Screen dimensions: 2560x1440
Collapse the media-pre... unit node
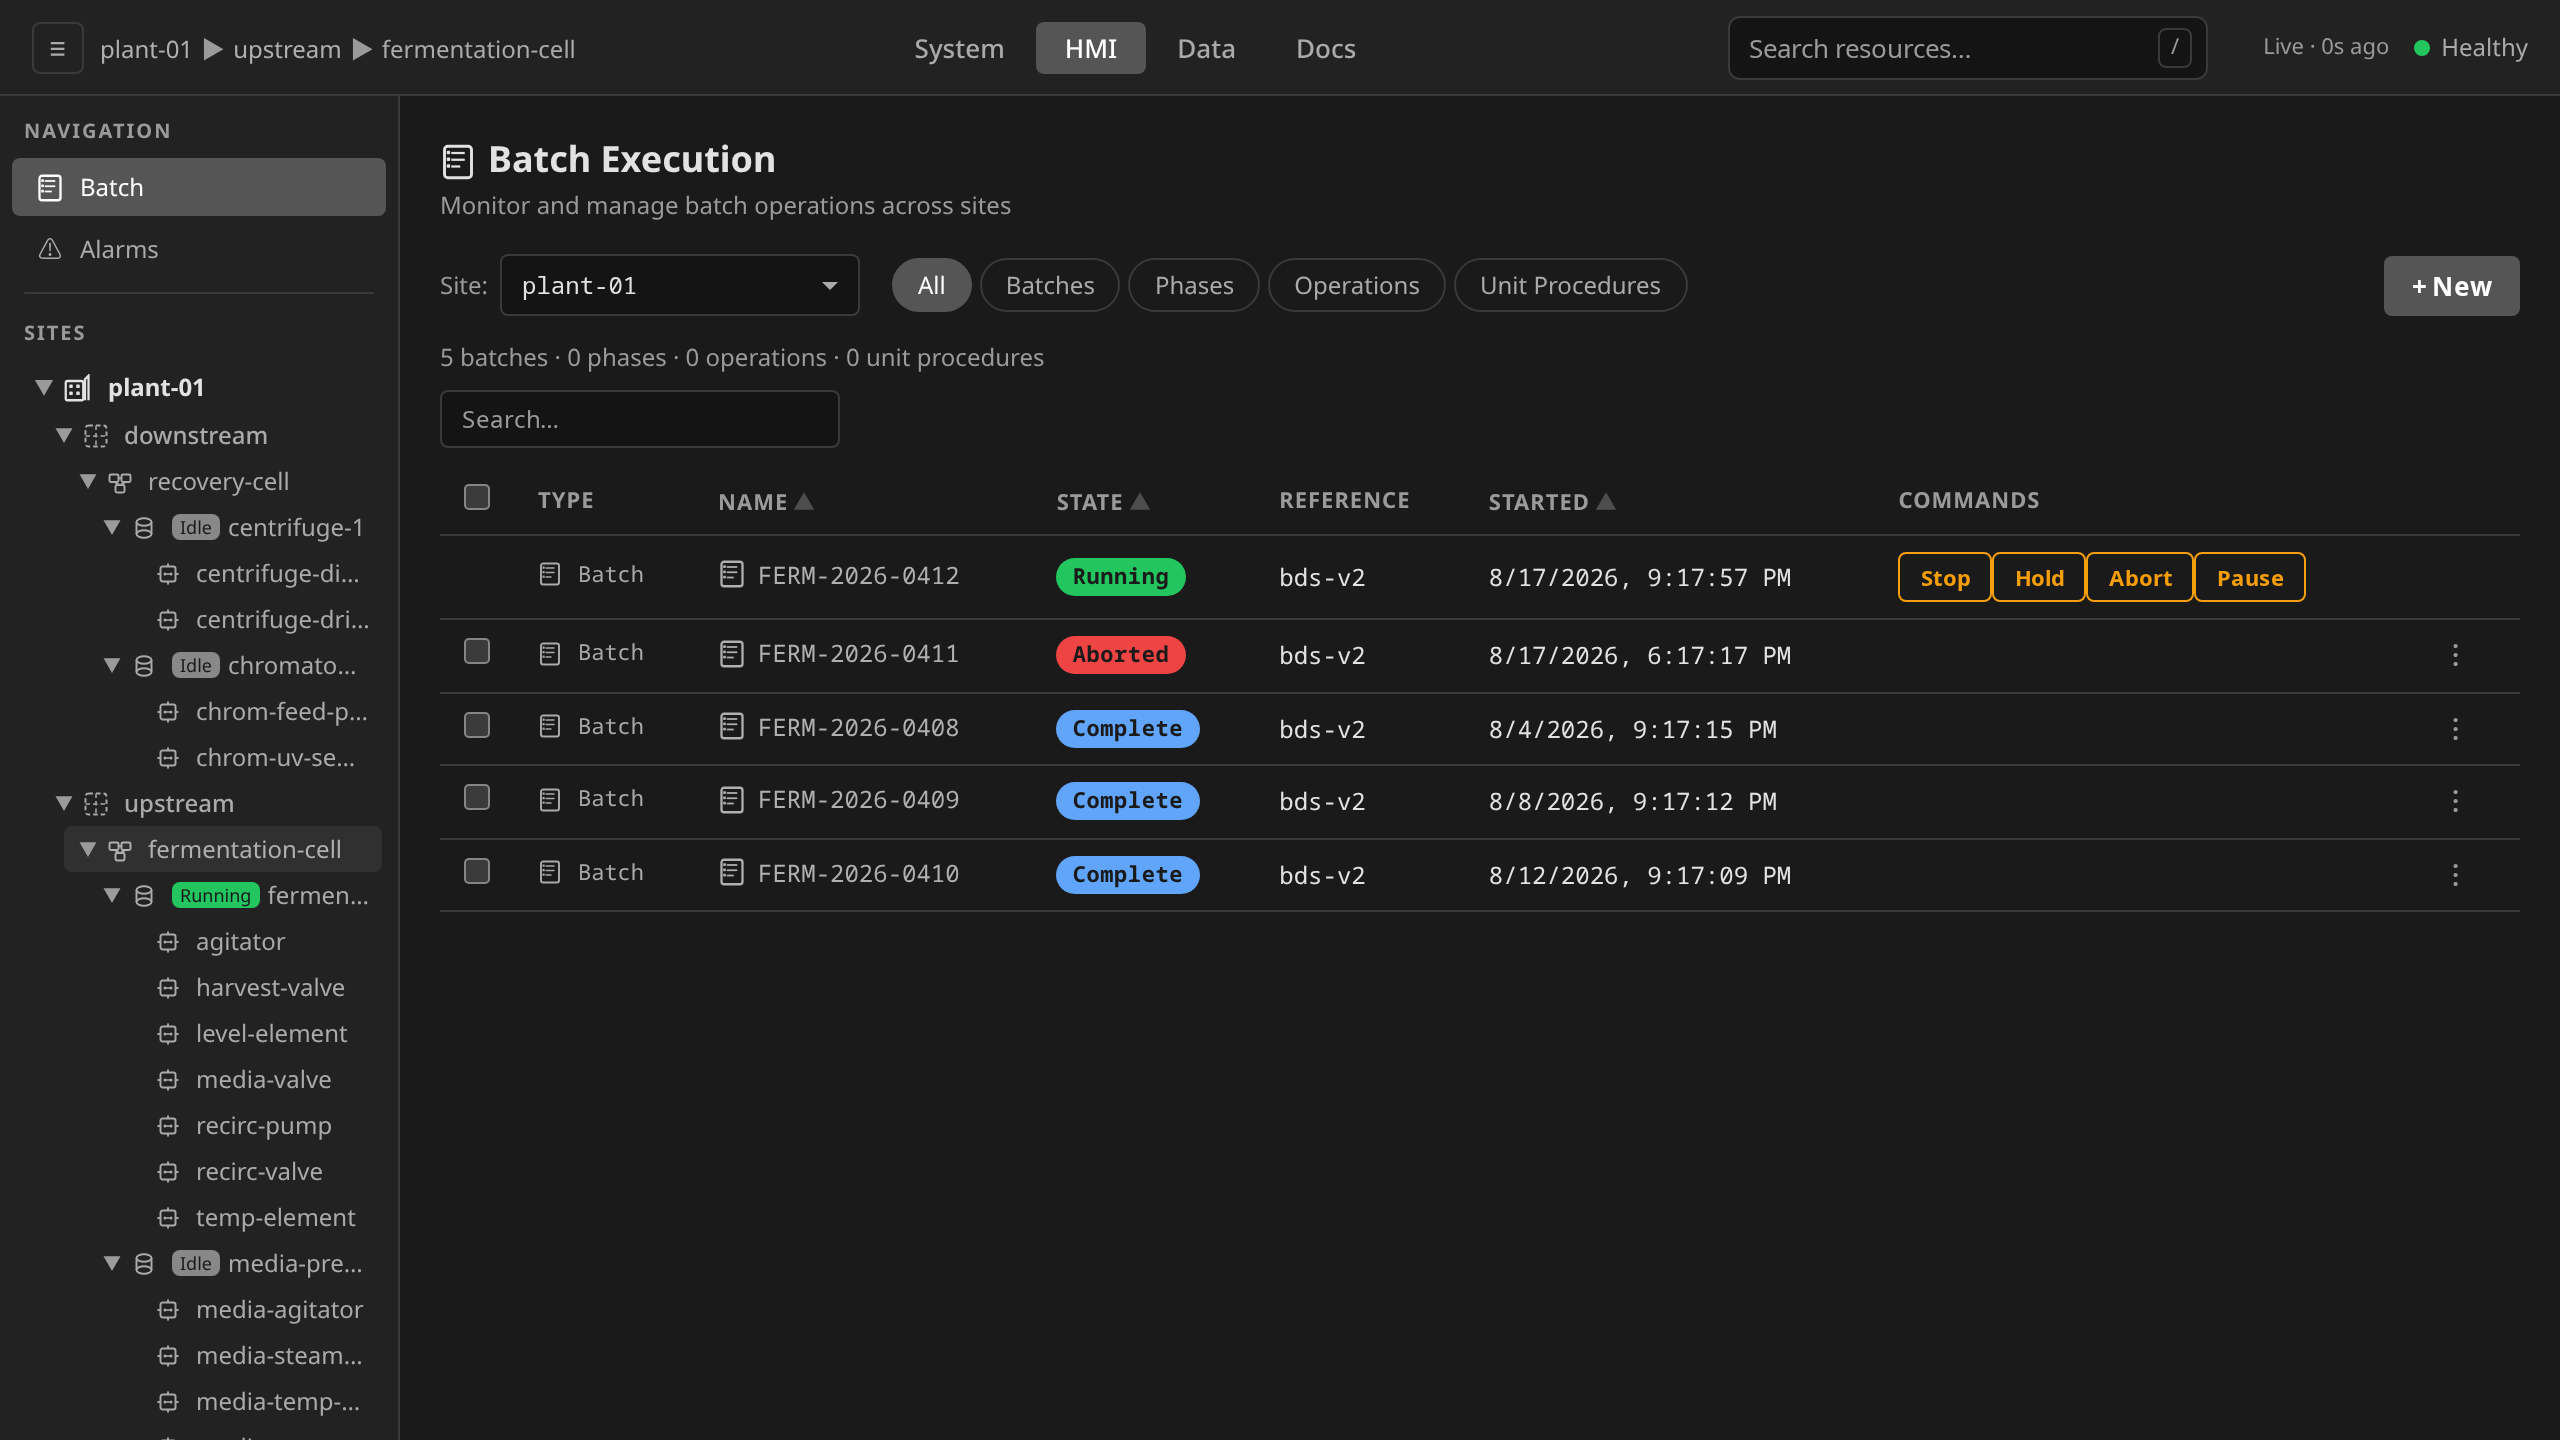(x=112, y=1263)
